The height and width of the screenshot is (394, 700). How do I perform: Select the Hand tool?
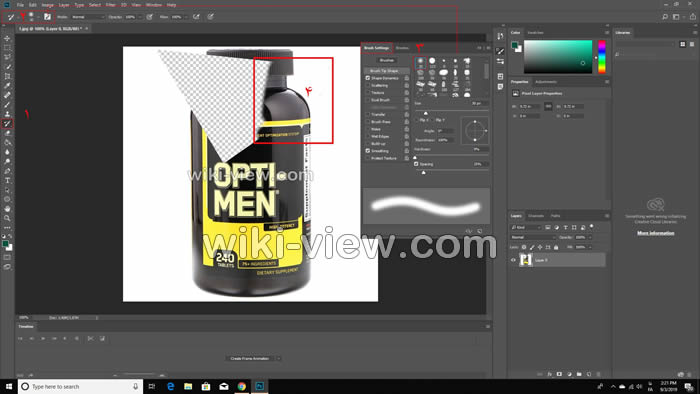coord(7,209)
